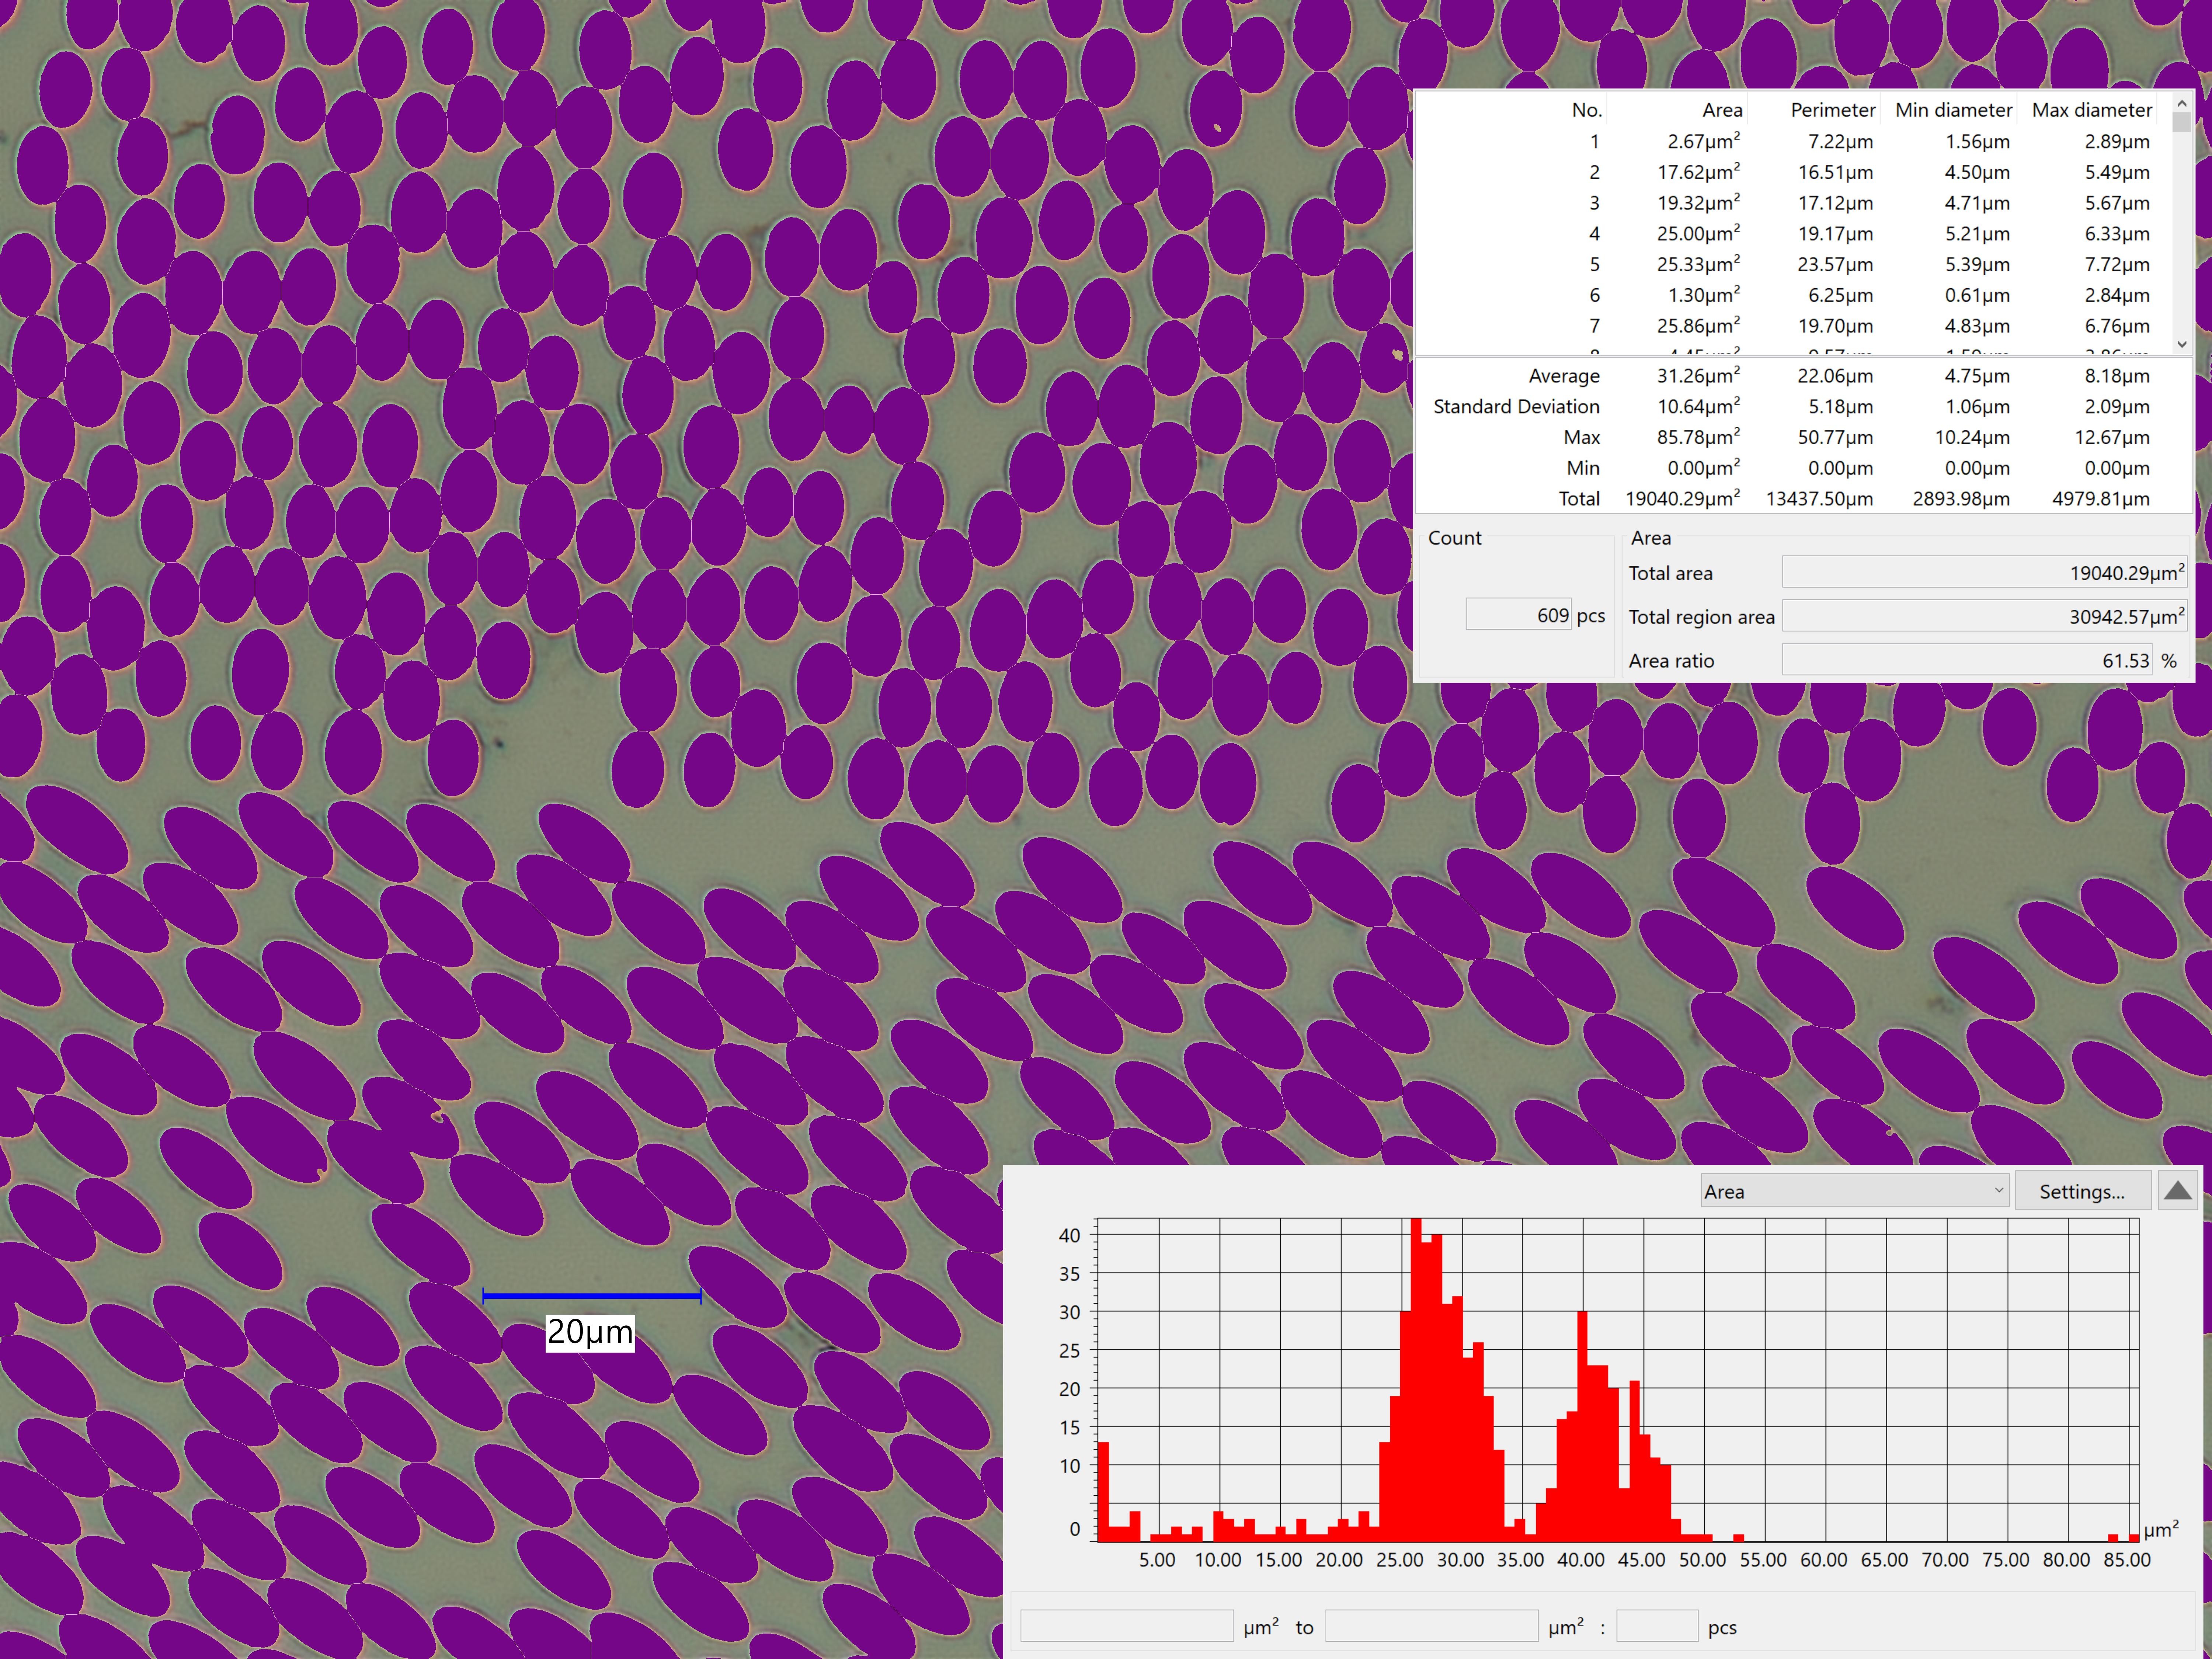Image resolution: width=2212 pixels, height=1659 pixels.
Task: Open histogram Settings... dialog
Action: point(2082,1191)
